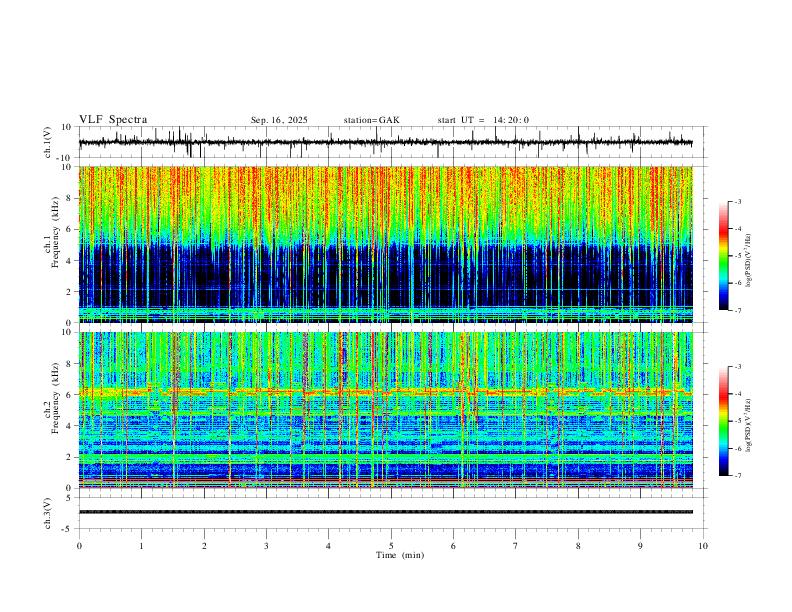792x612 pixels.
Task: Click the time axis end label "10"
Action: tap(703, 546)
